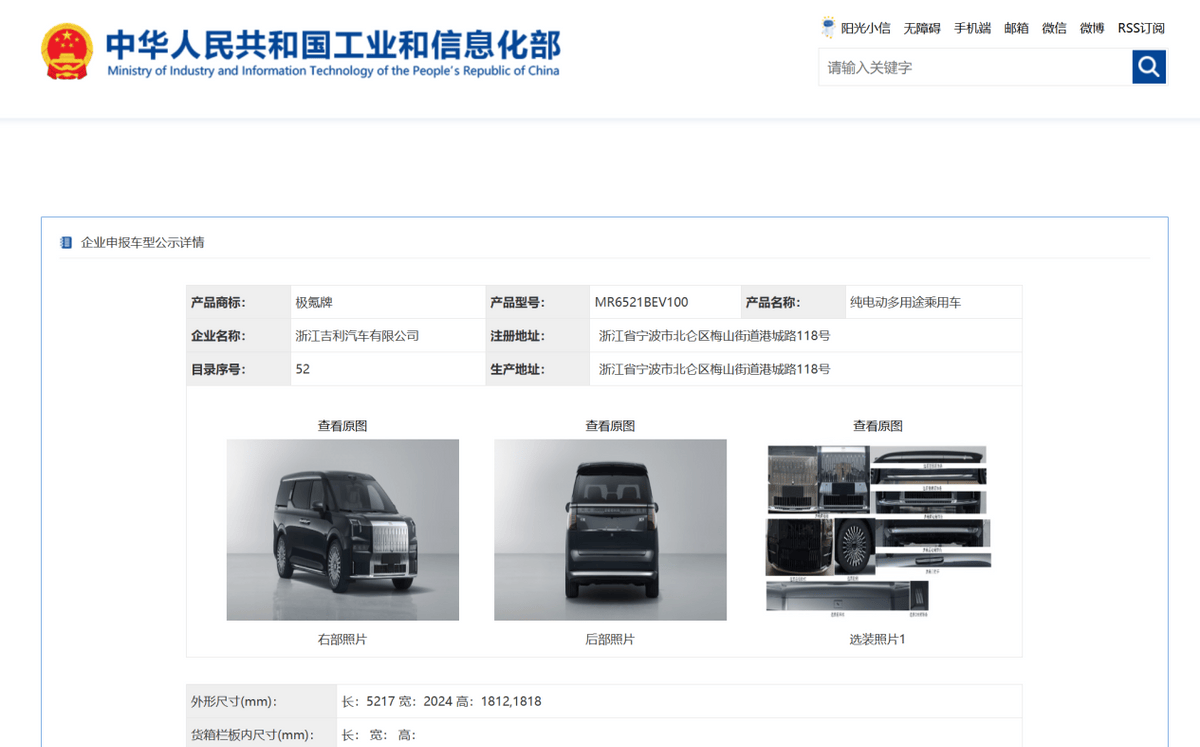Image resolution: width=1200 pixels, height=747 pixels.
Task: Click the 注册地址 label cell
Action: coord(536,336)
